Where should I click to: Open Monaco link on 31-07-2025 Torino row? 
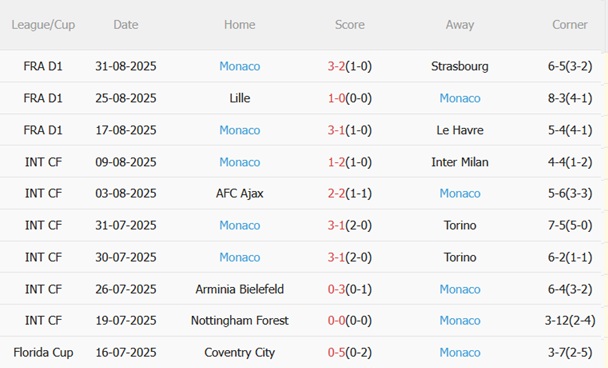coord(240,225)
